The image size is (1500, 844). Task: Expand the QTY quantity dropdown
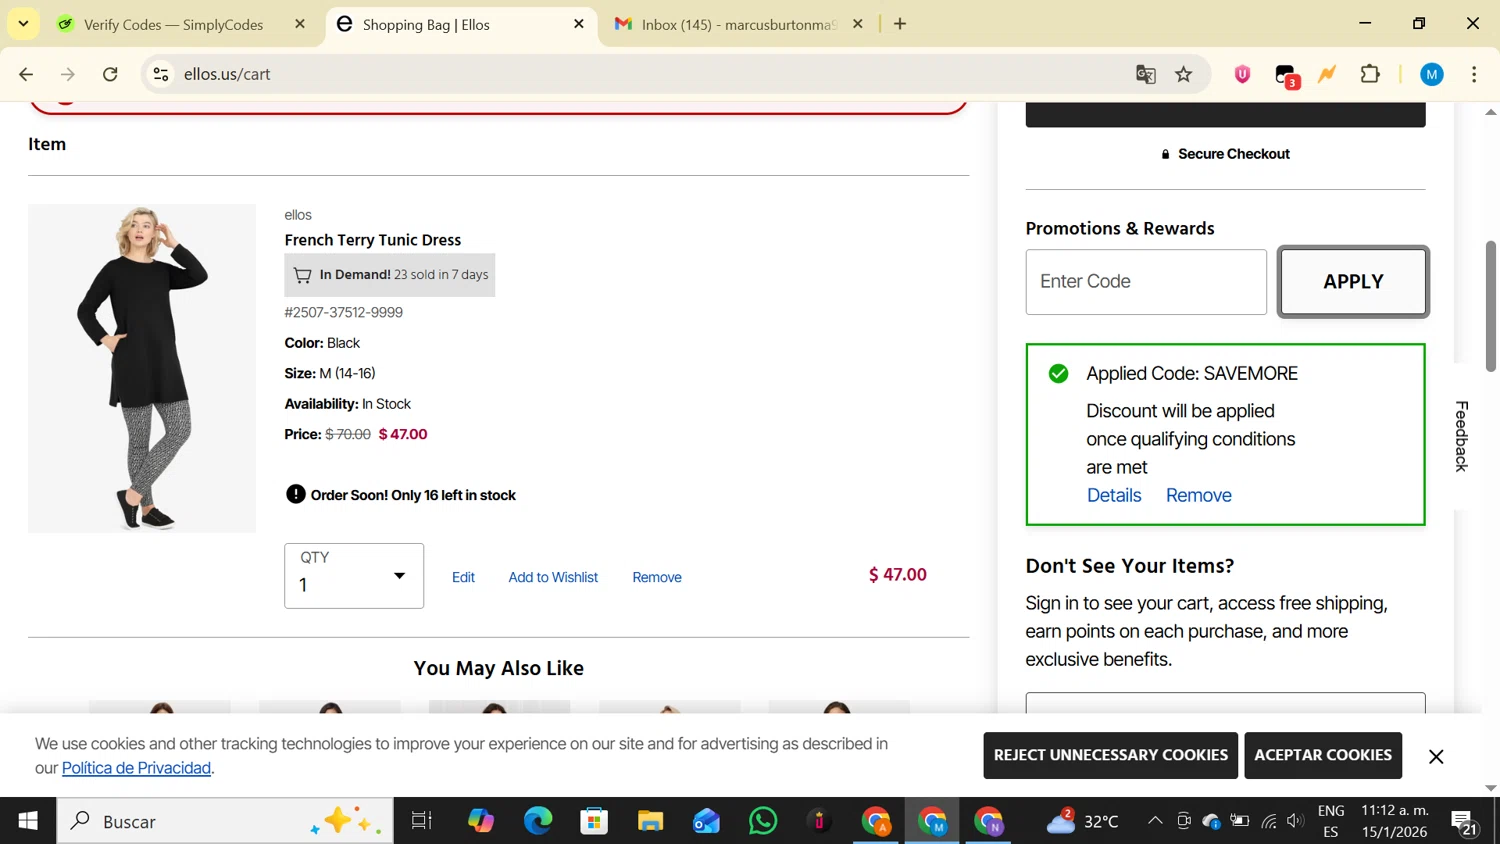[x=354, y=576]
